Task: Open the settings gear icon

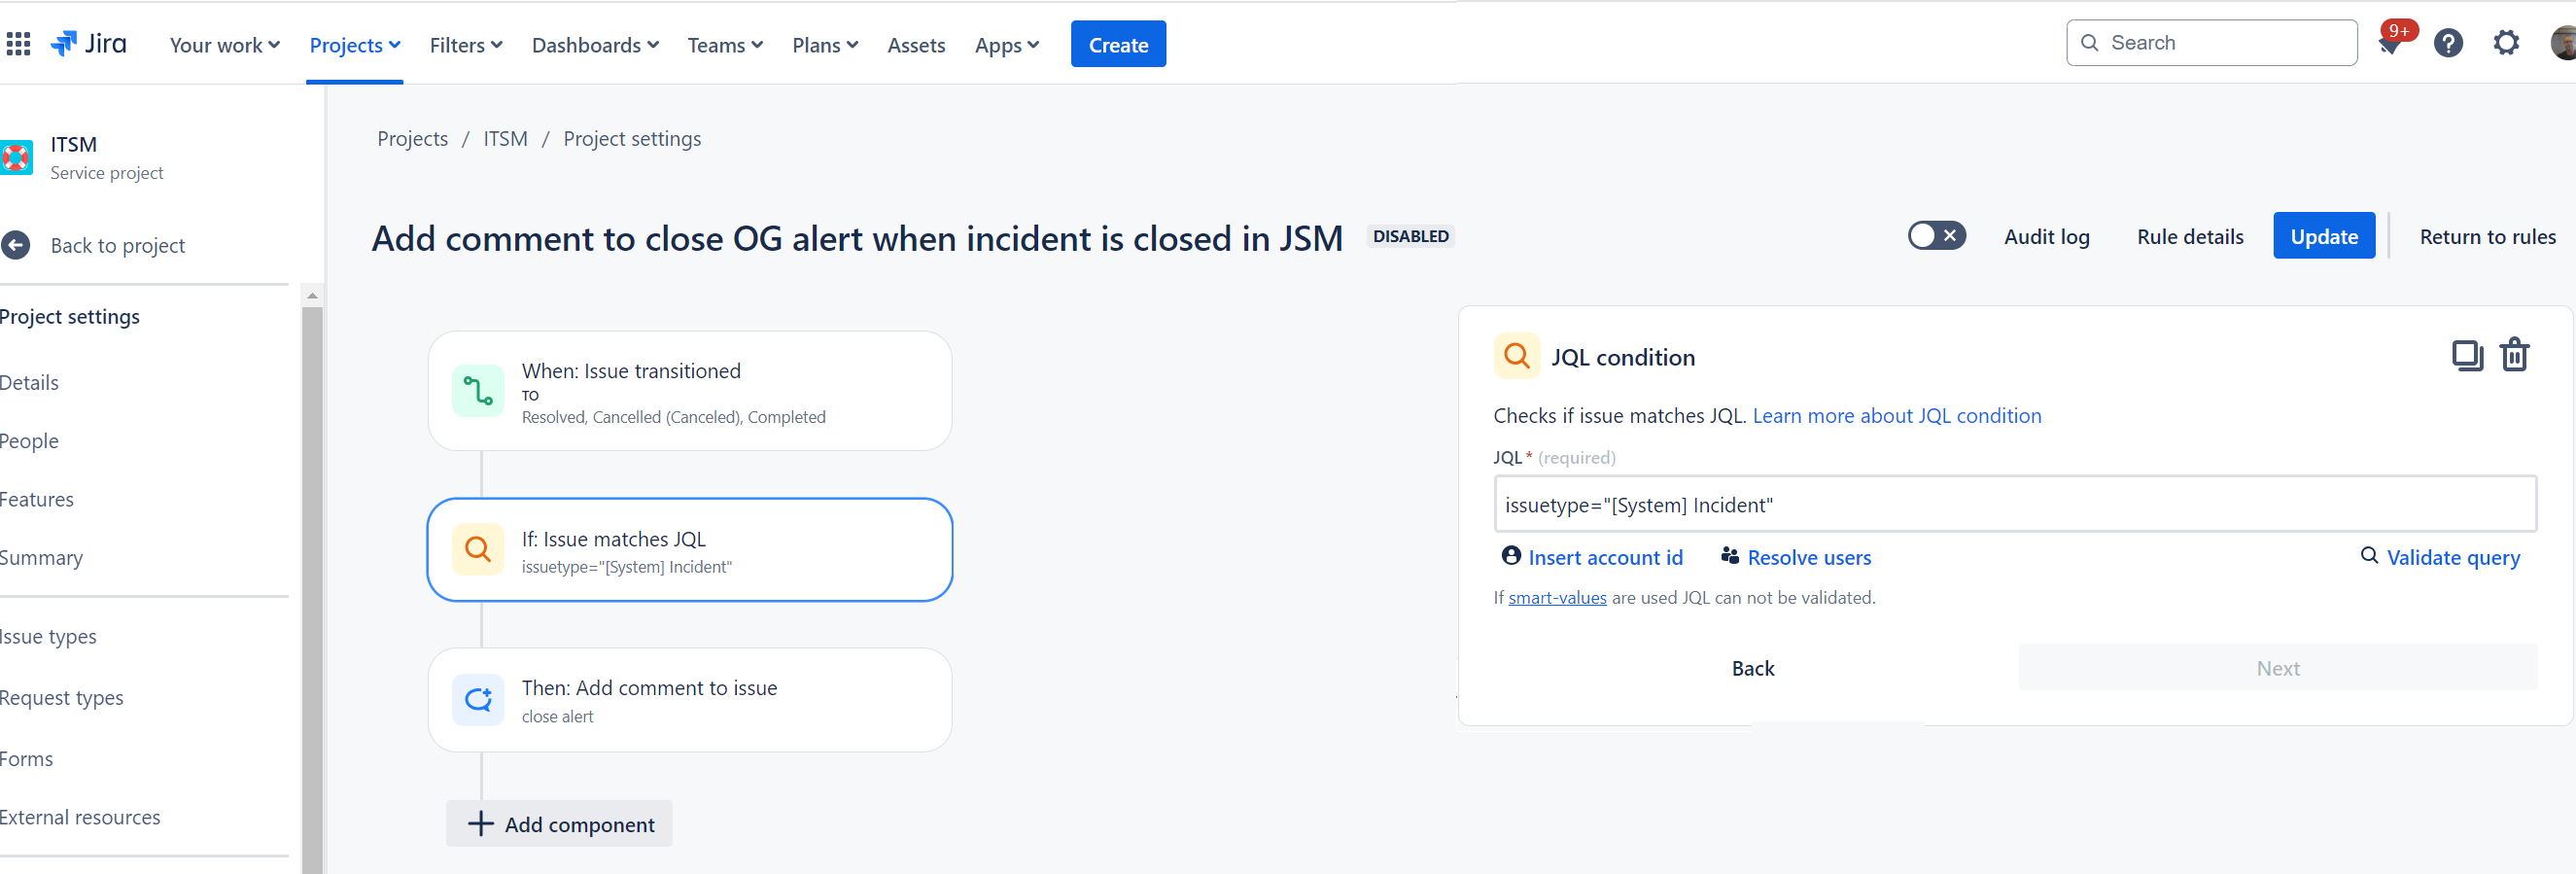Action: (x=2506, y=43)
